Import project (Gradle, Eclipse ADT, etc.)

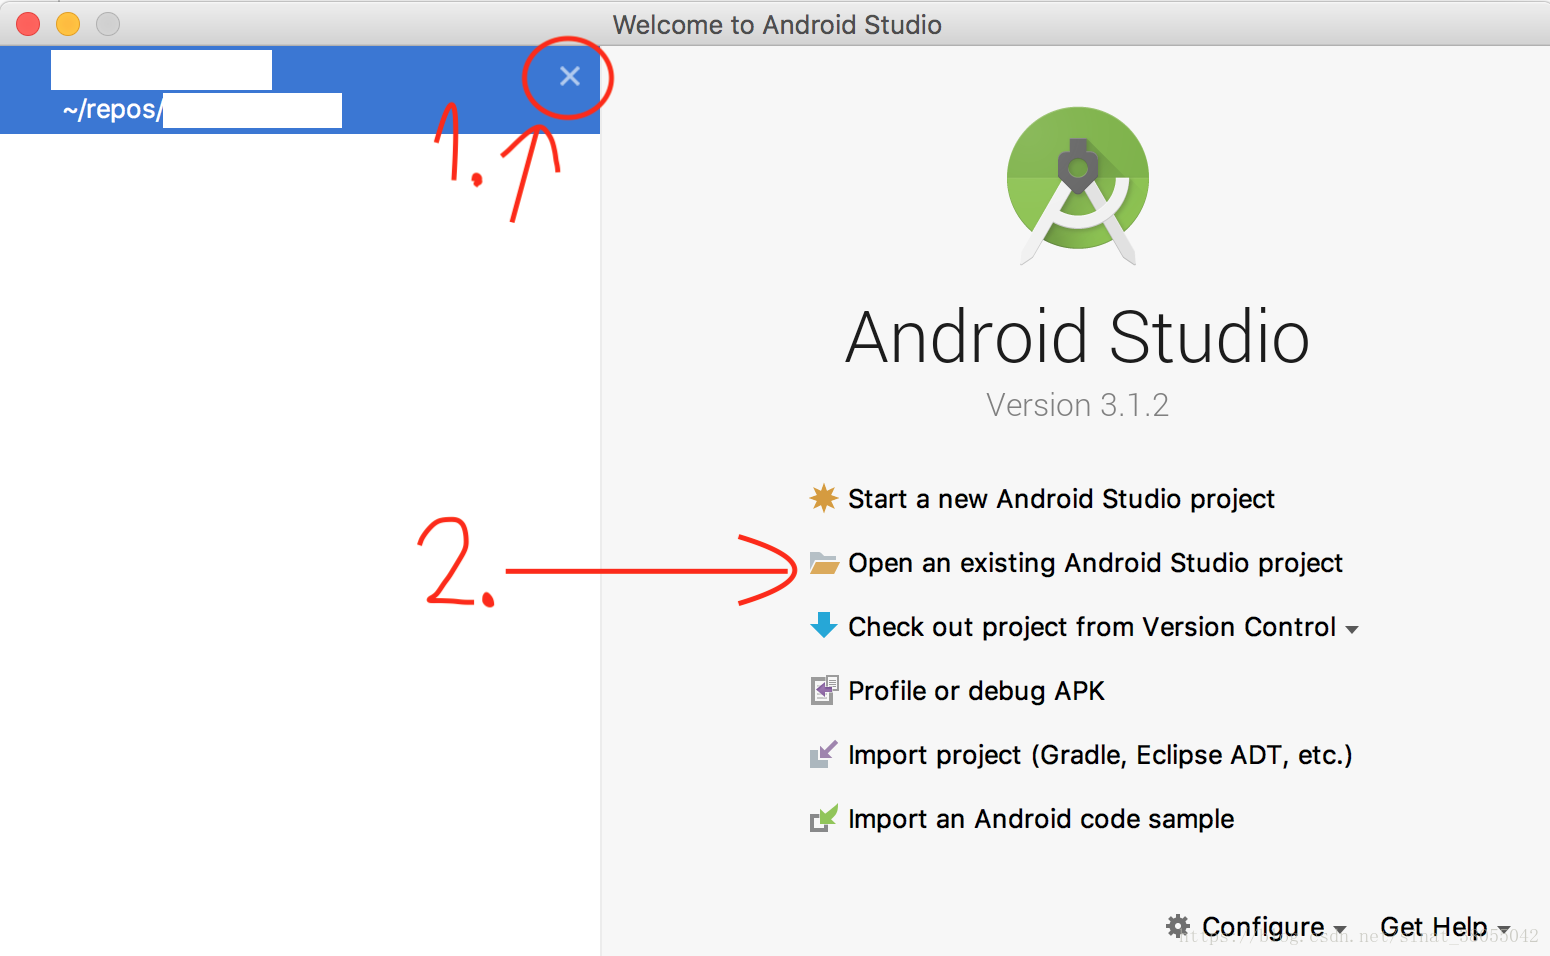(1100, 755)
